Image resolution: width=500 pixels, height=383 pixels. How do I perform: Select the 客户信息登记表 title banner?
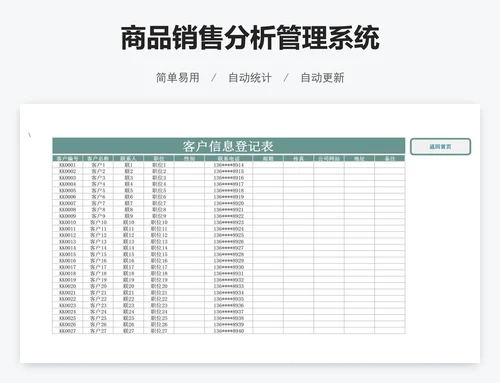pos(229,146)
